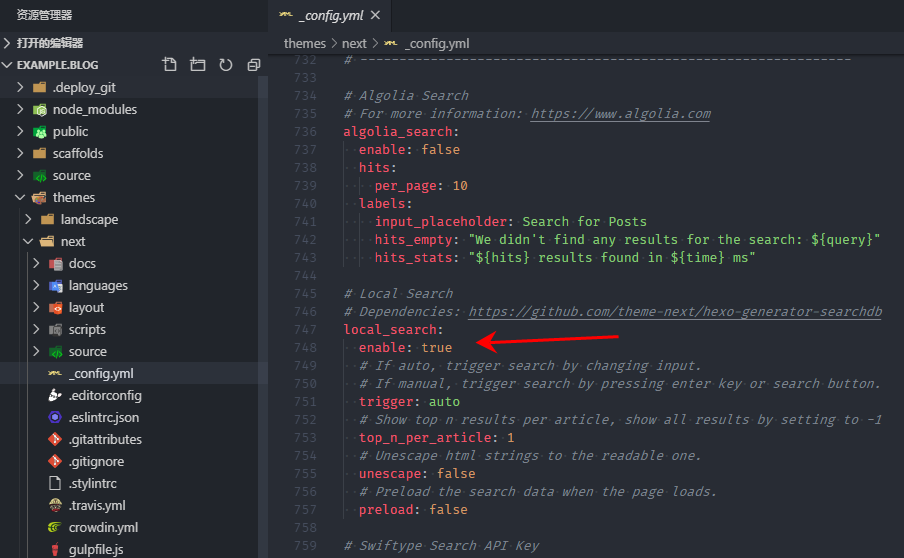Open the .eslintrc.json file
The height and width of the screenshot is (558, 904).
[x=103, y=417]
